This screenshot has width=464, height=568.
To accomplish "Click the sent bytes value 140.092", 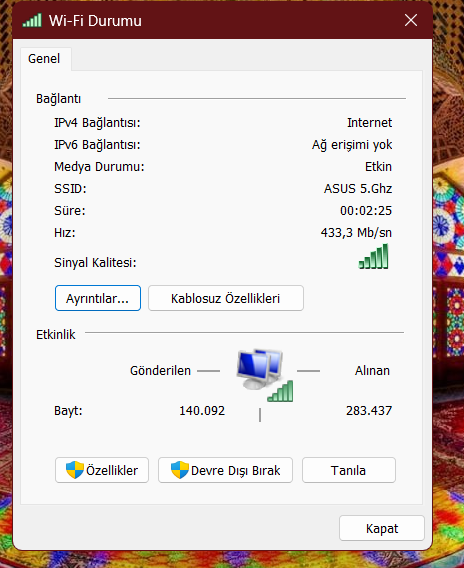I will tap(202, 411).
